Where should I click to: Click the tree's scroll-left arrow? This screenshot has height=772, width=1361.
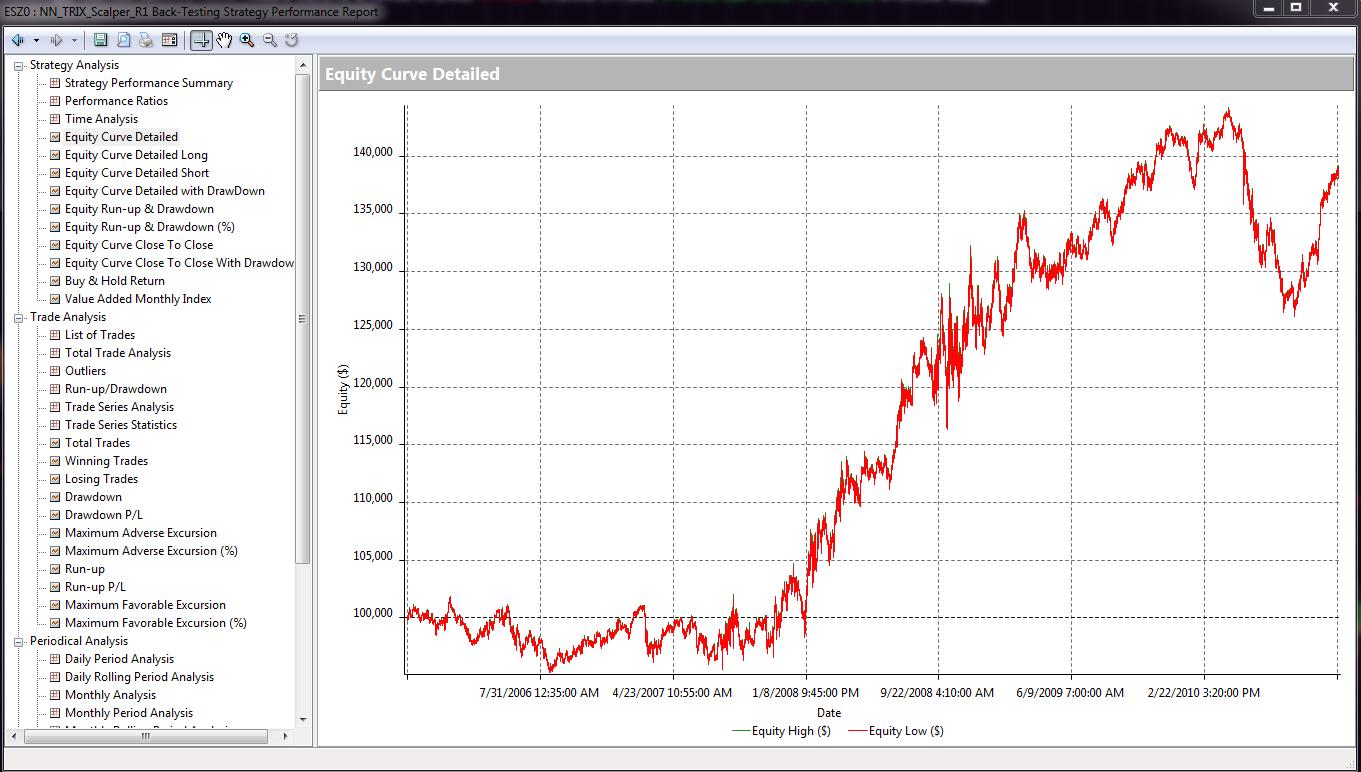(15, 736)
